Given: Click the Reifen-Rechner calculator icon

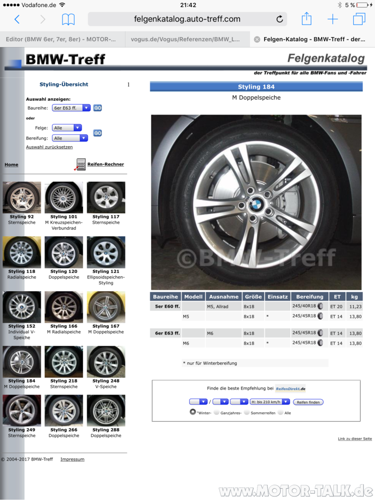Looking at the screenshot, I should [x=81, y=164].
